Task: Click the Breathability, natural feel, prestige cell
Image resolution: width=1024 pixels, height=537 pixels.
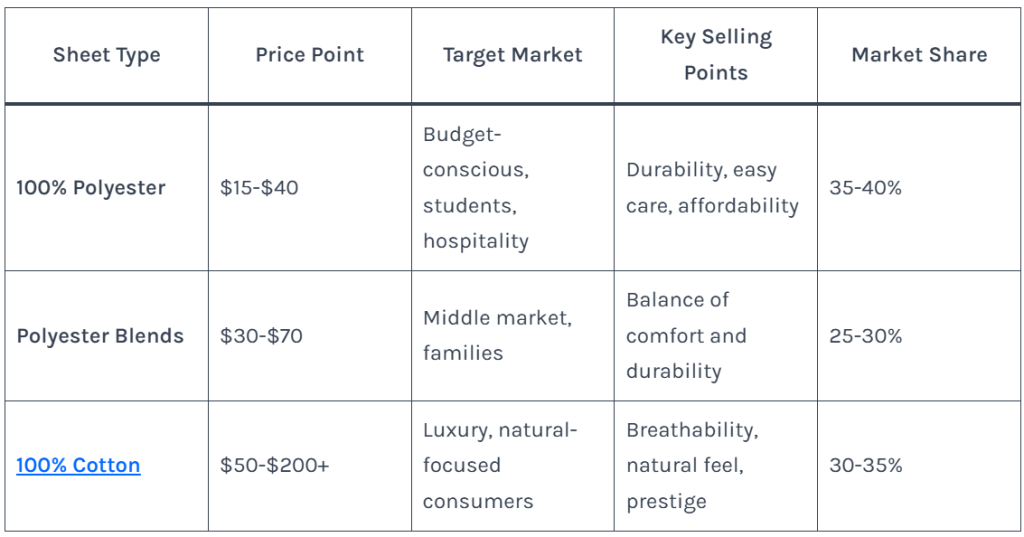Action: tap(692, 465)
